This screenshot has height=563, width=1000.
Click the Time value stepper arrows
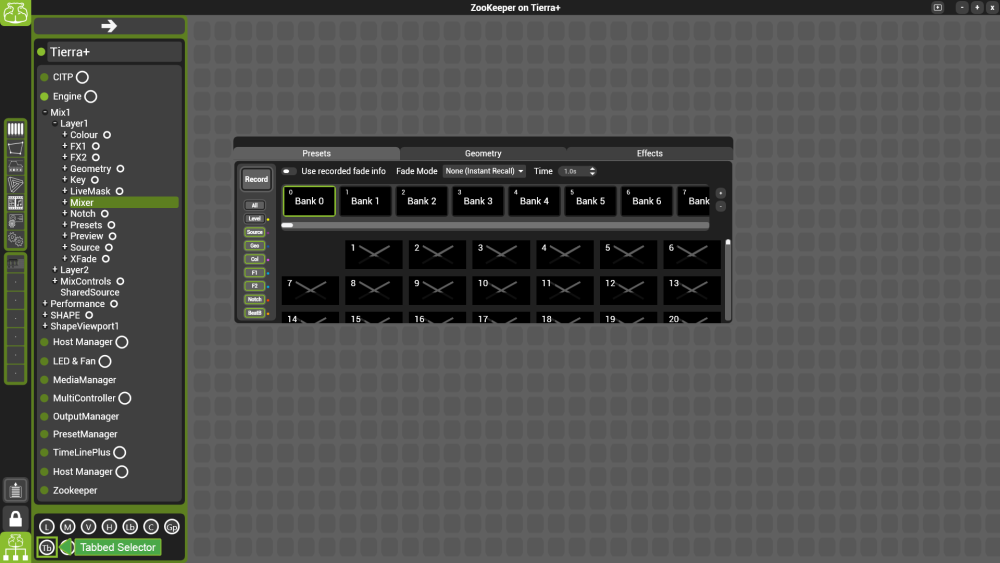(592, 171)
